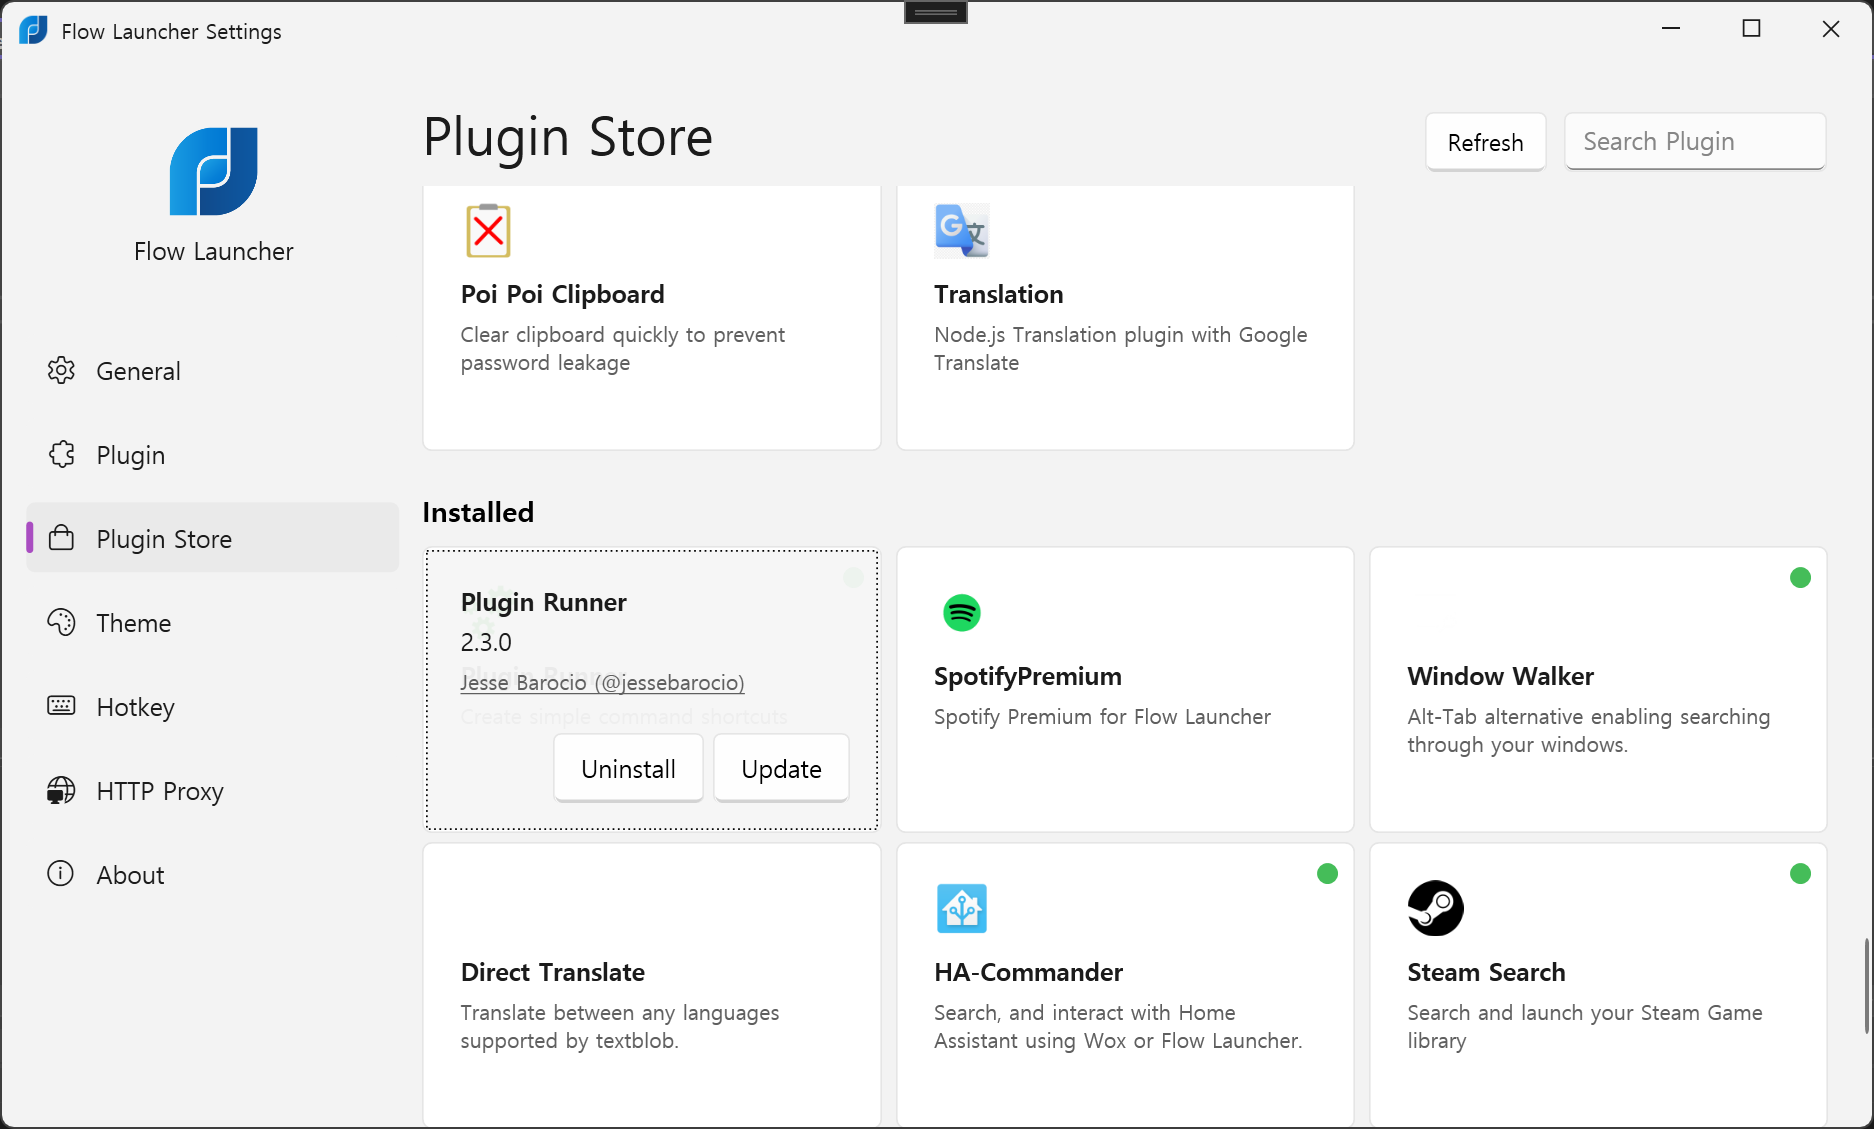This screenshot has width=1874, height=1129.
Task: Click the Plugin Runner title text
Action: pyautogui.click(x=543, y=602)
